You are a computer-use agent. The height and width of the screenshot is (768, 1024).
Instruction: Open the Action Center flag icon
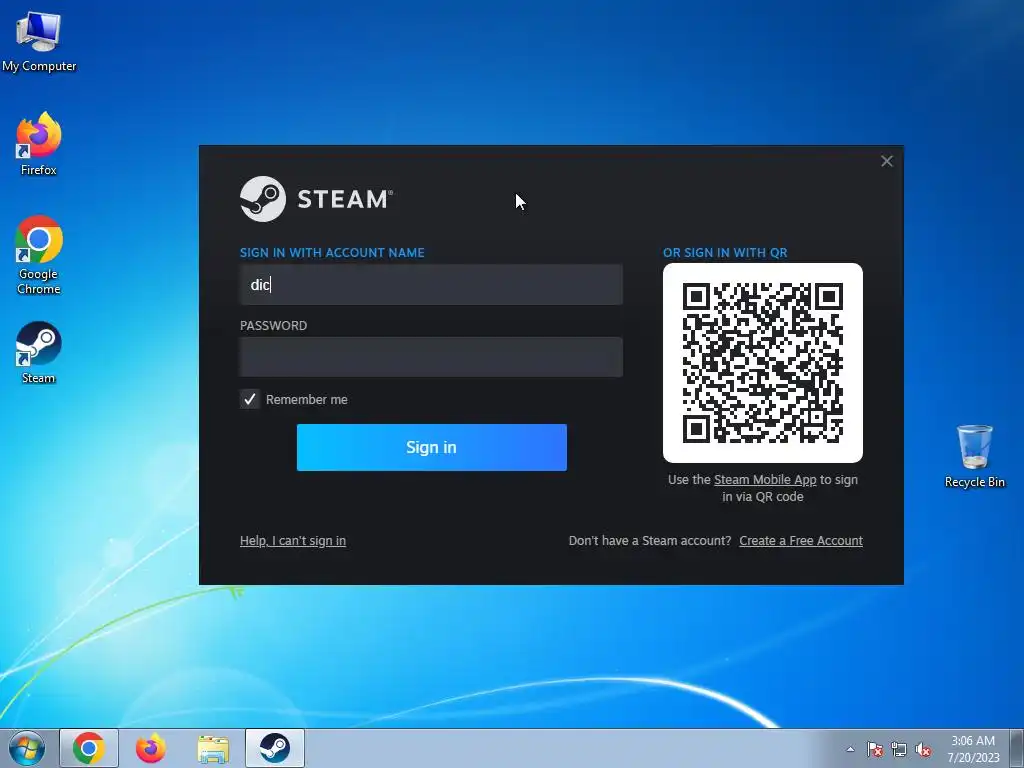875,749
